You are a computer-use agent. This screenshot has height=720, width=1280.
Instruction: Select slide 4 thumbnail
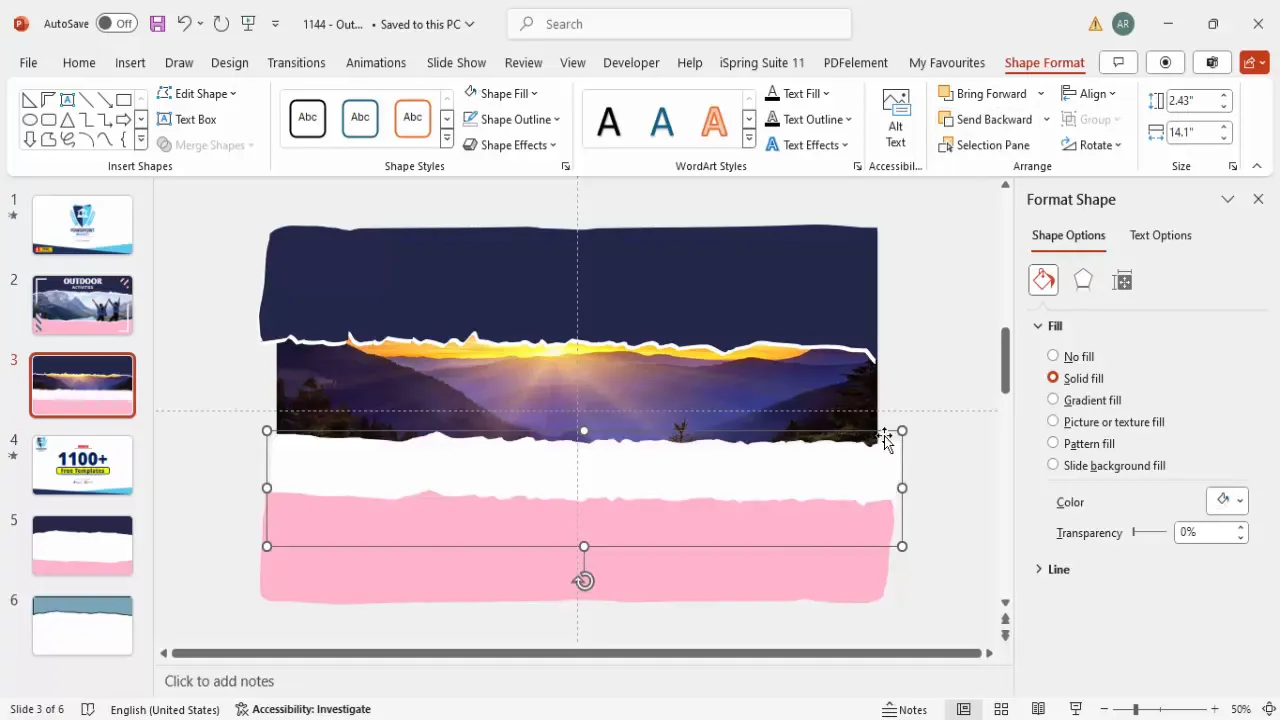click(x=82, y=464)
